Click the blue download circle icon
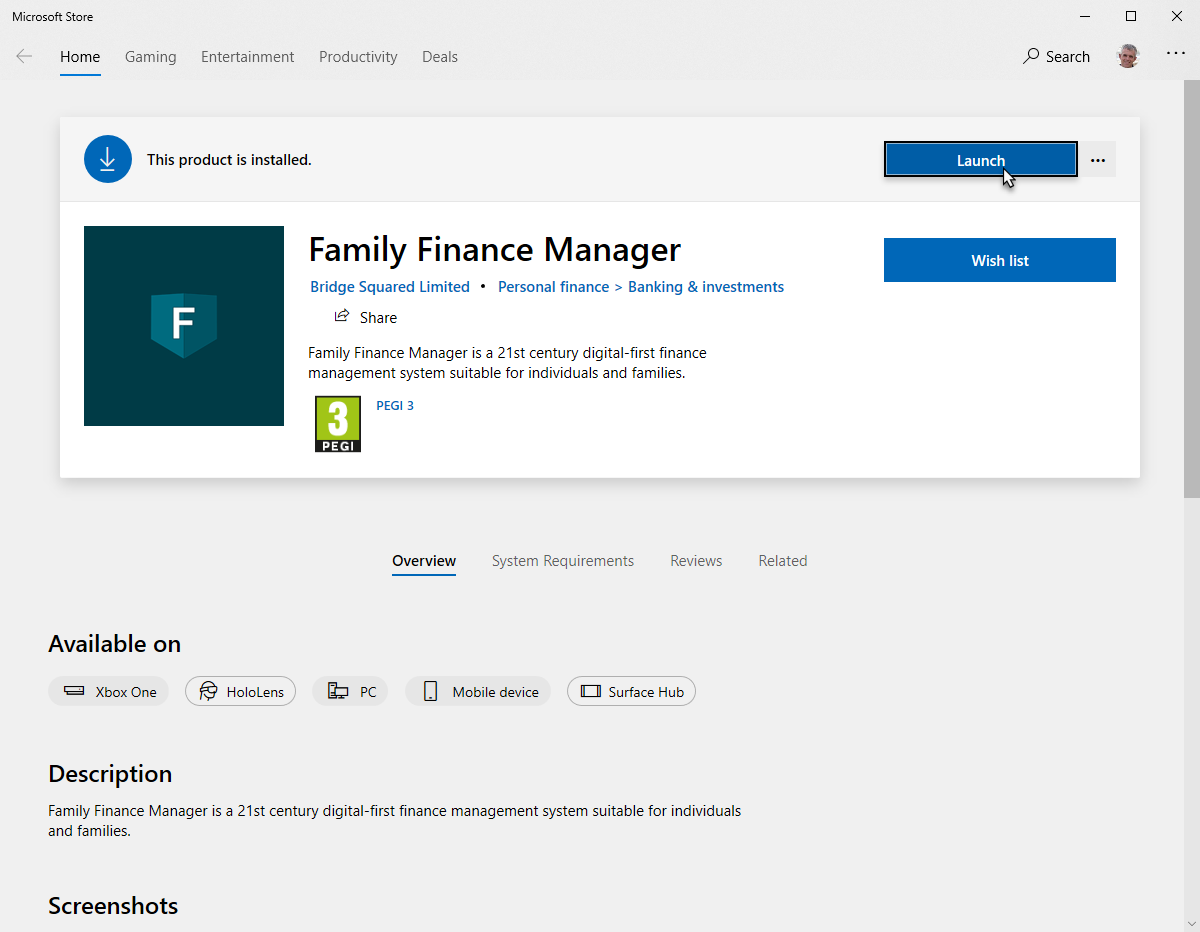The width and height of the screenshot is (1200, 932). pyautogui.click(x=108, y=159)
